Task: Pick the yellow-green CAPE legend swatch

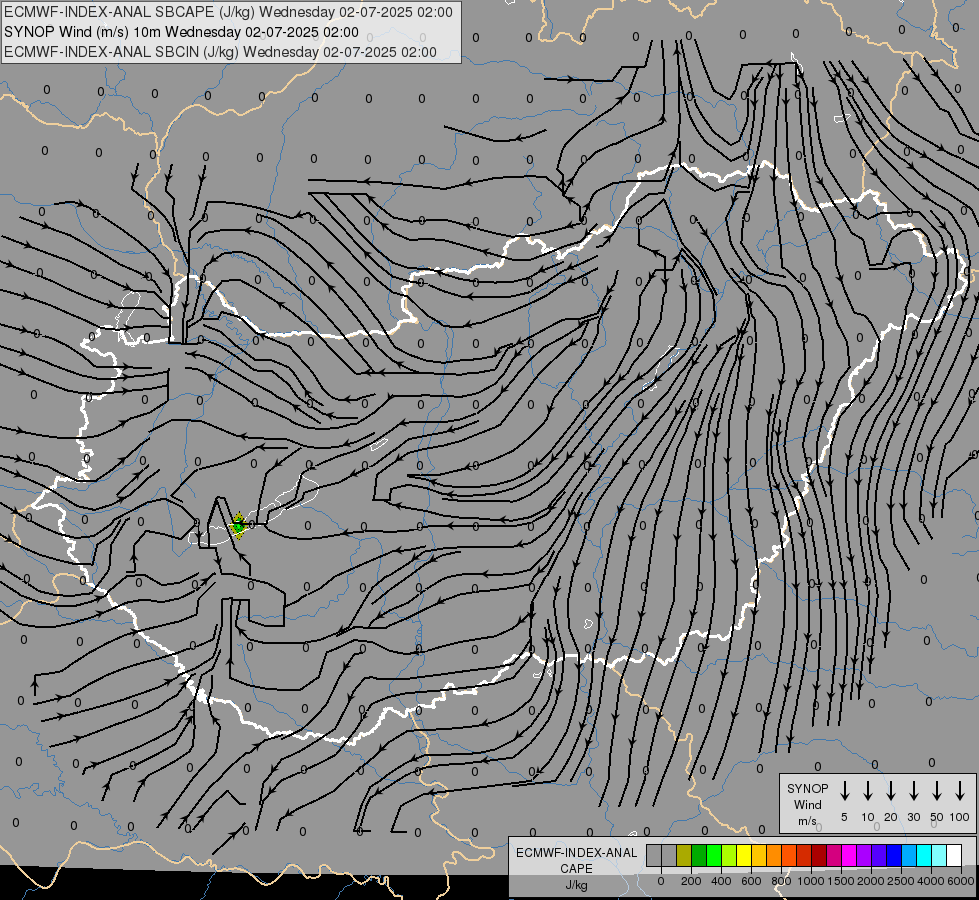Action: 729,855
